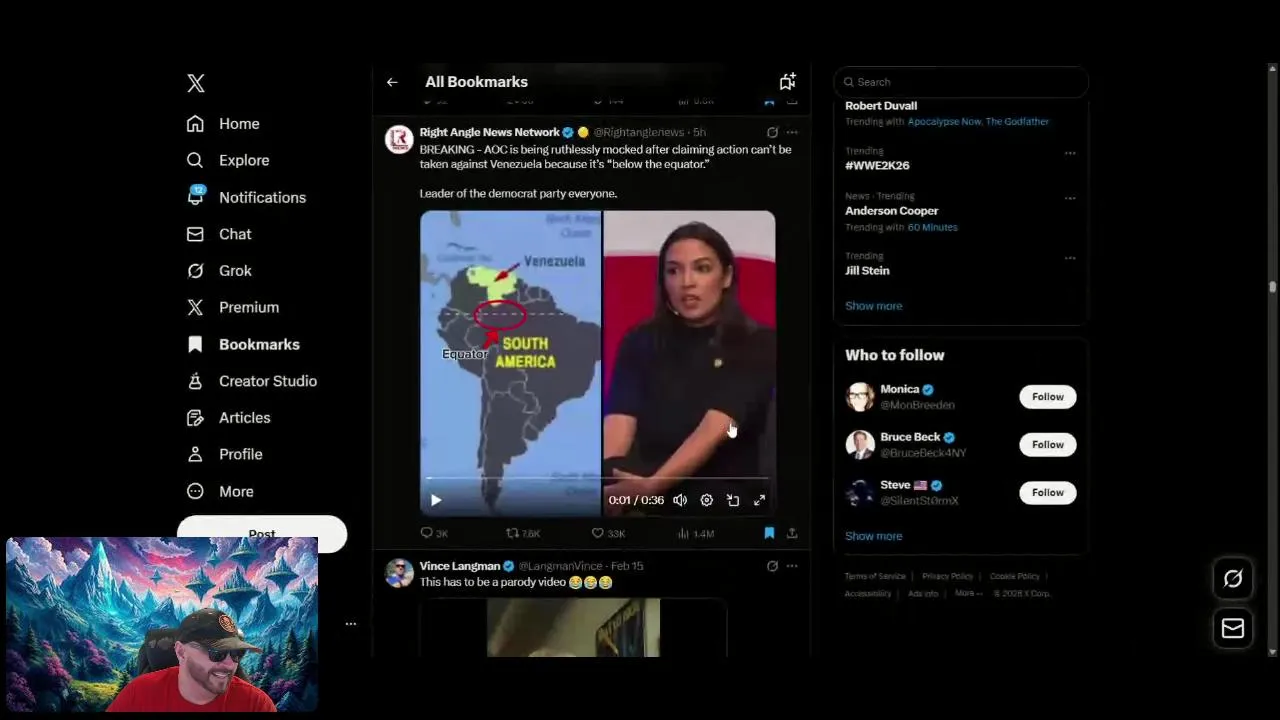
Task: Open Monica's profile picture
Action: point(860,397)
